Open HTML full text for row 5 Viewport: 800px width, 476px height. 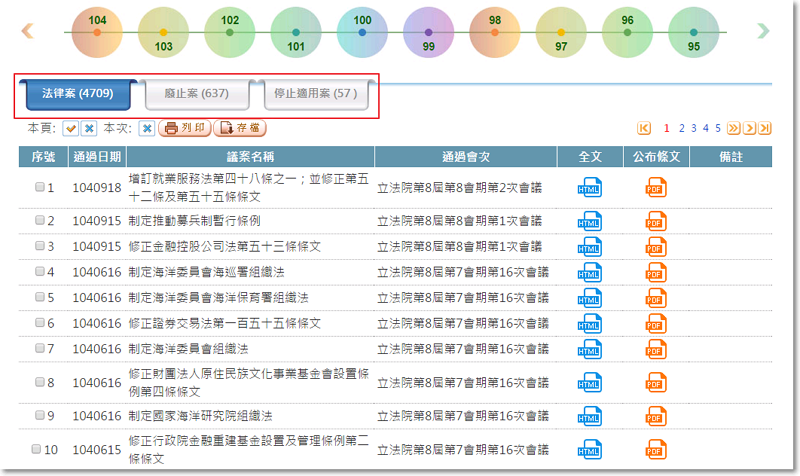click(590, 298)
